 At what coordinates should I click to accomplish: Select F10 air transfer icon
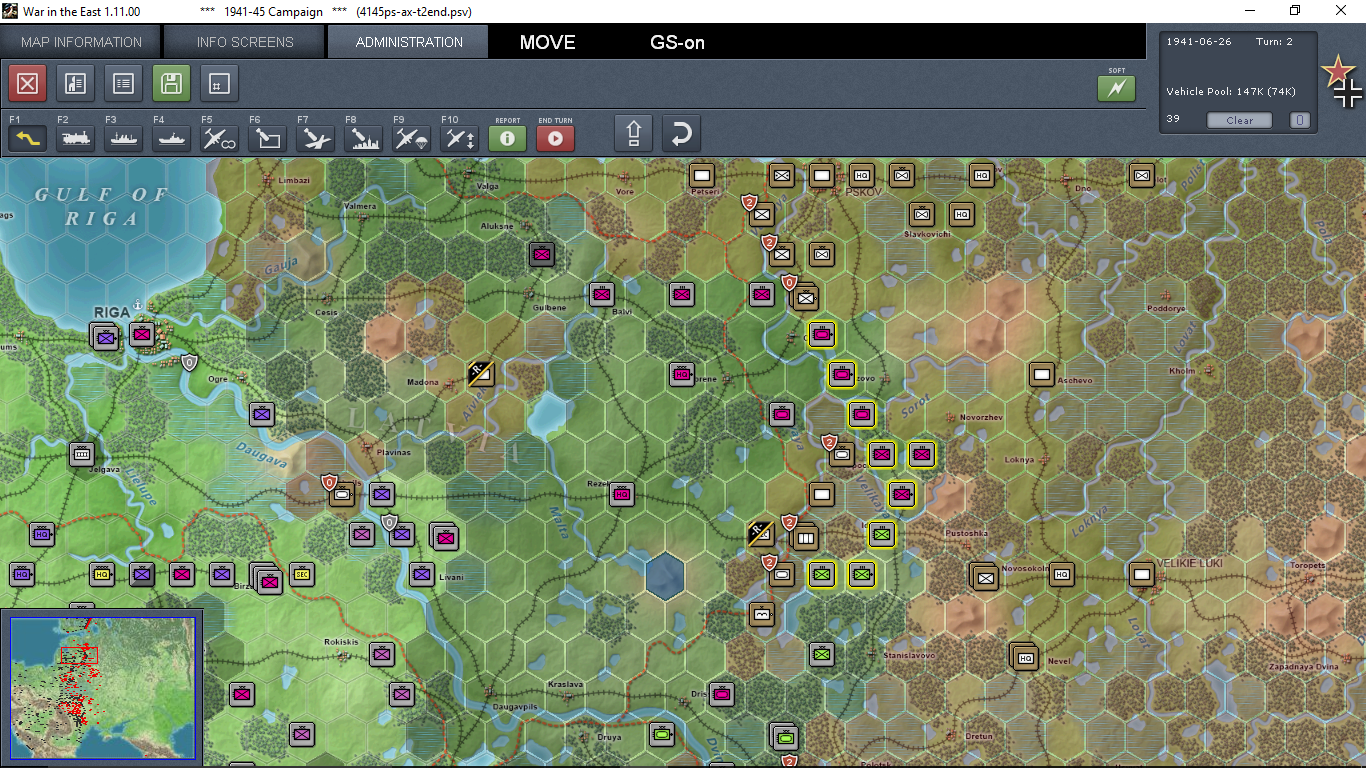coord(459,138)
